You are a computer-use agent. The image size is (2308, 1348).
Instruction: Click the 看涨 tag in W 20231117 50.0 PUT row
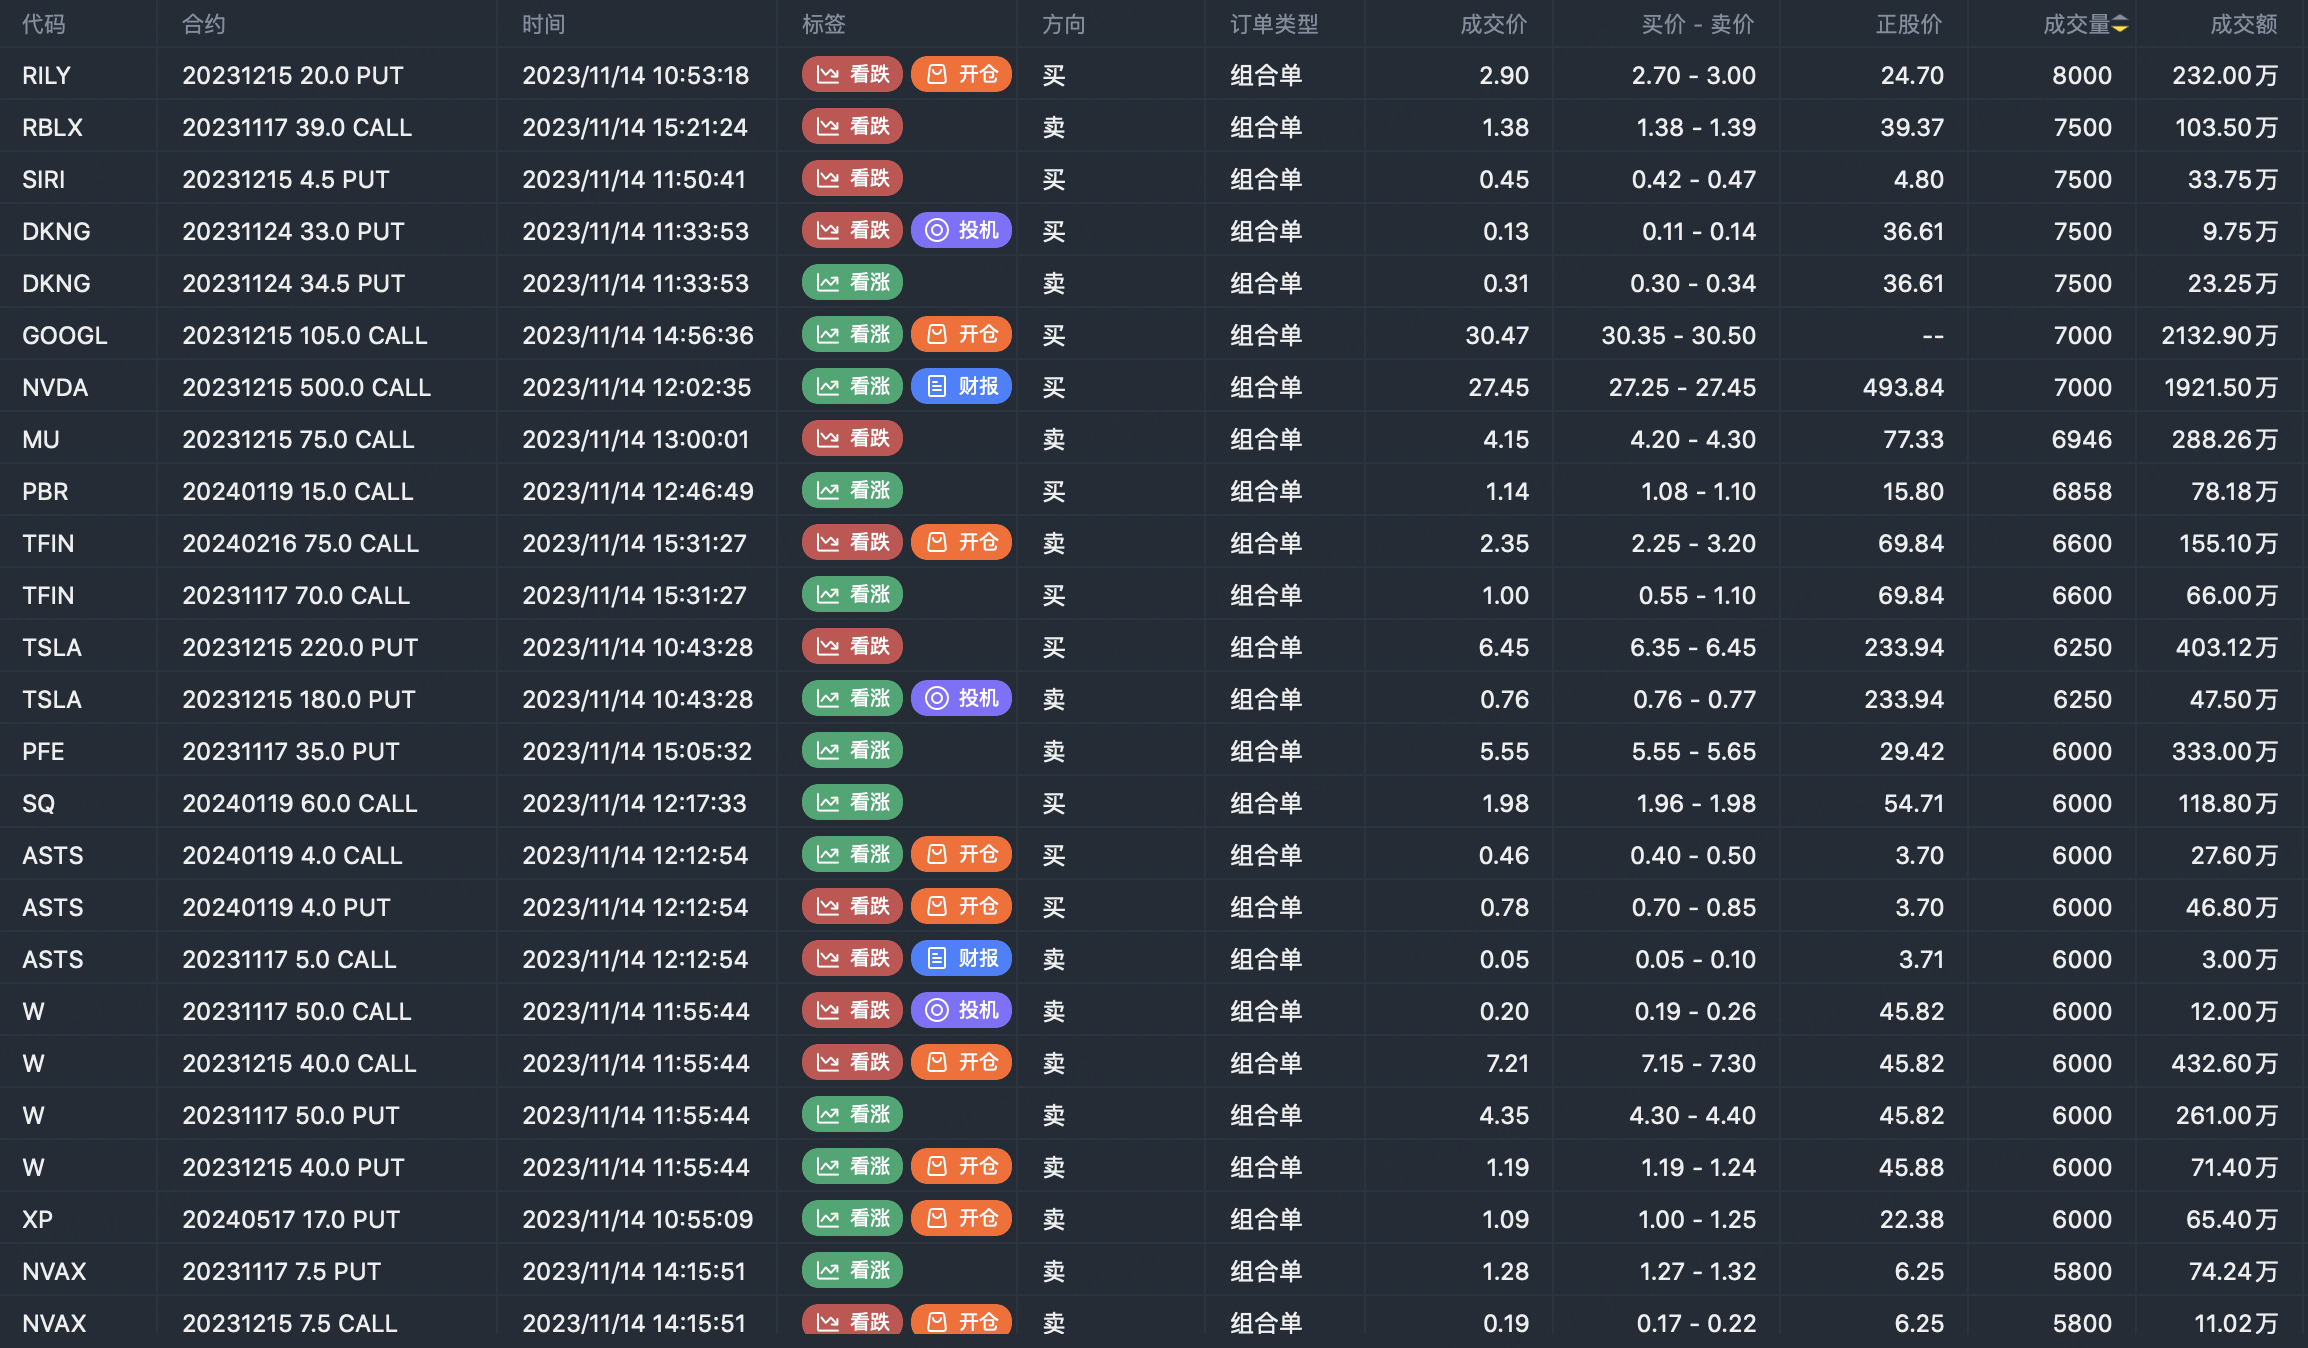tap(853, 1115)
